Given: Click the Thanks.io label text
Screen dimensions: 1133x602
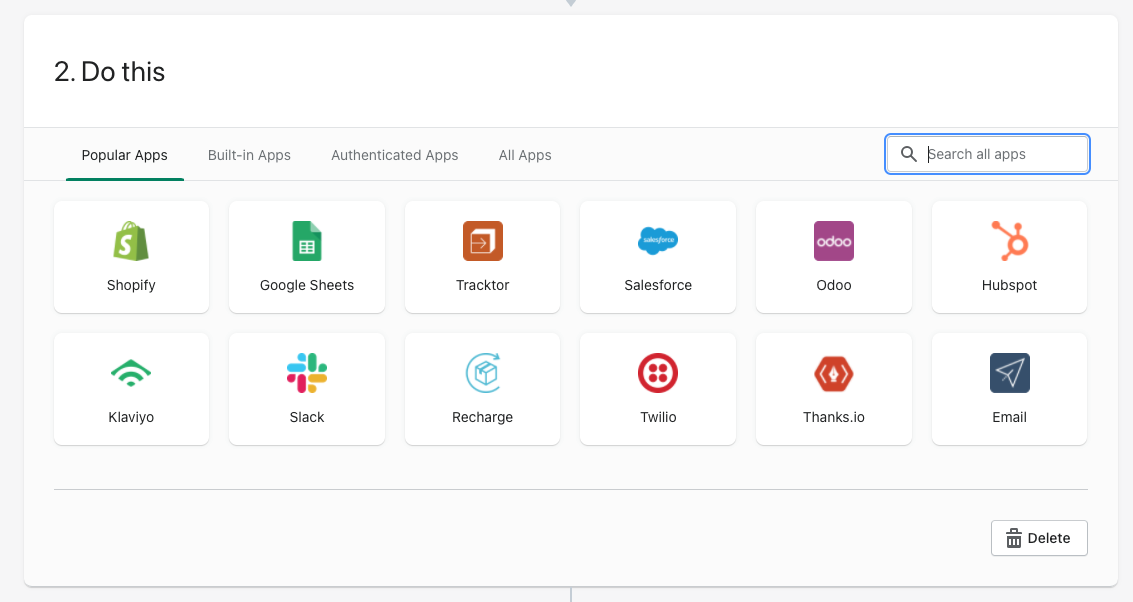Looking at the screenshot, I should (x=834, y=417).
